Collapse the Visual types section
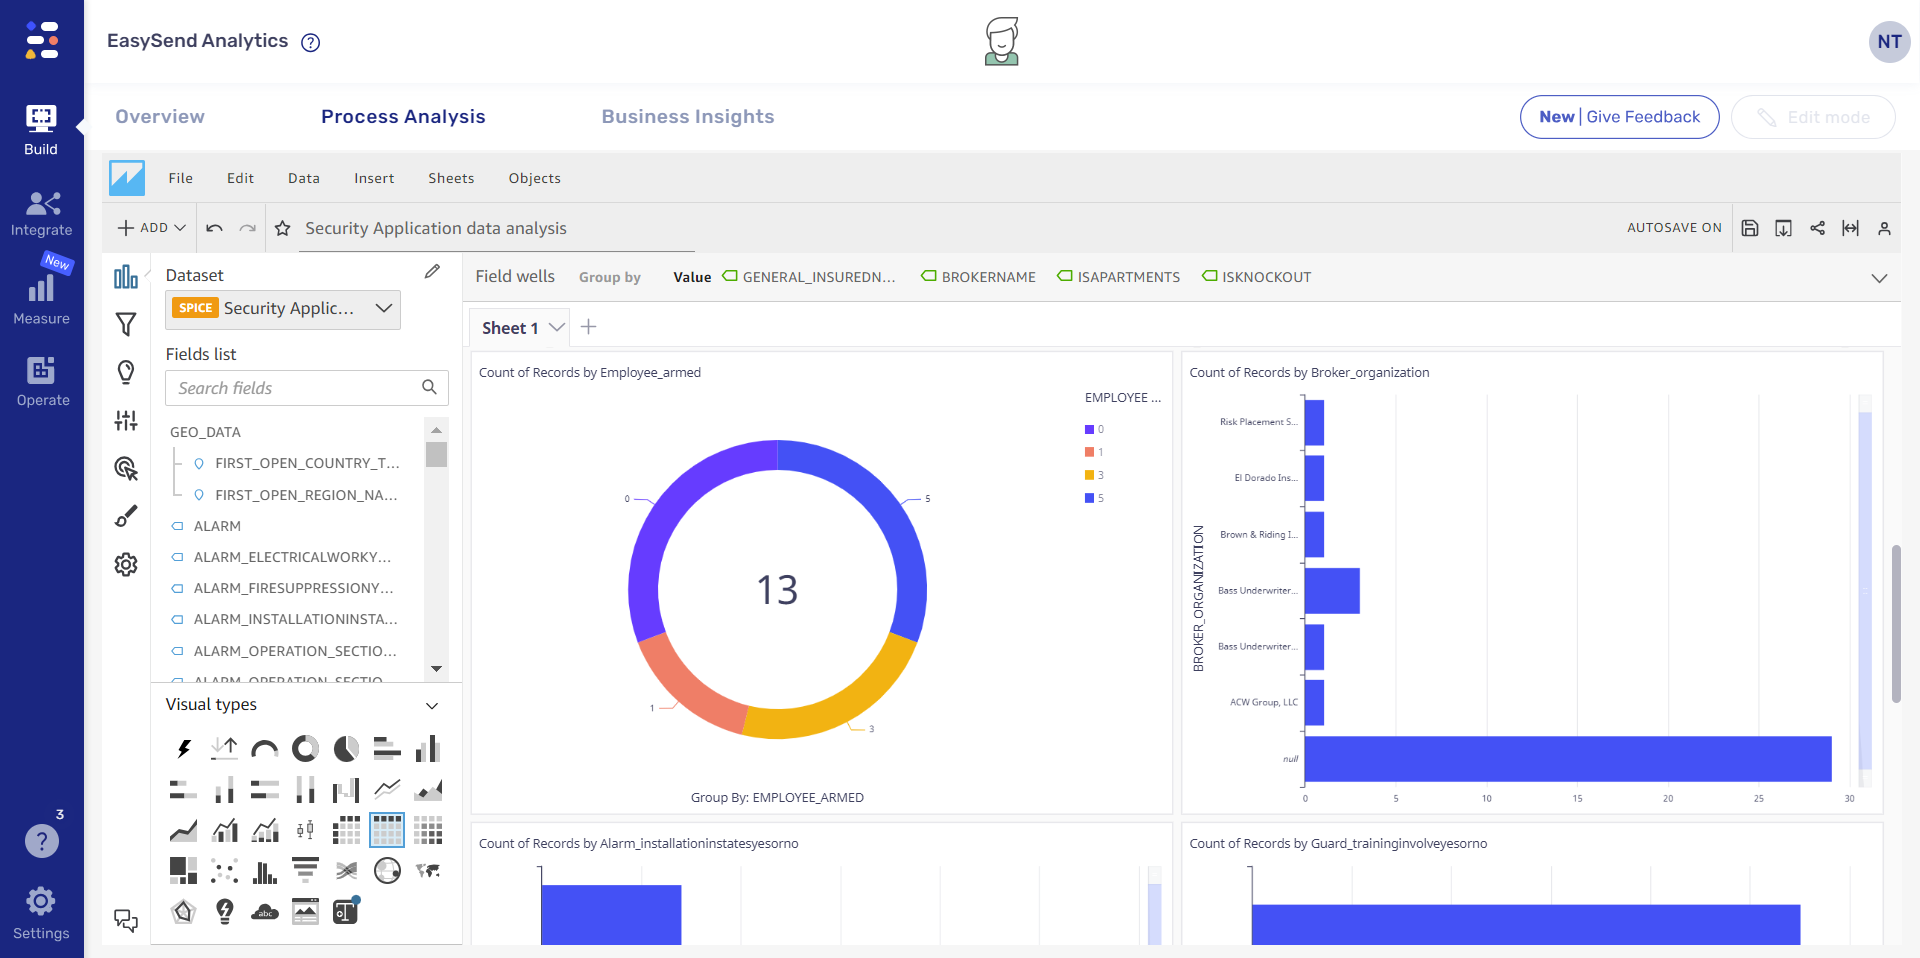Image resolution: width=1920 pixels, height=958 pixels. [431, 705]
